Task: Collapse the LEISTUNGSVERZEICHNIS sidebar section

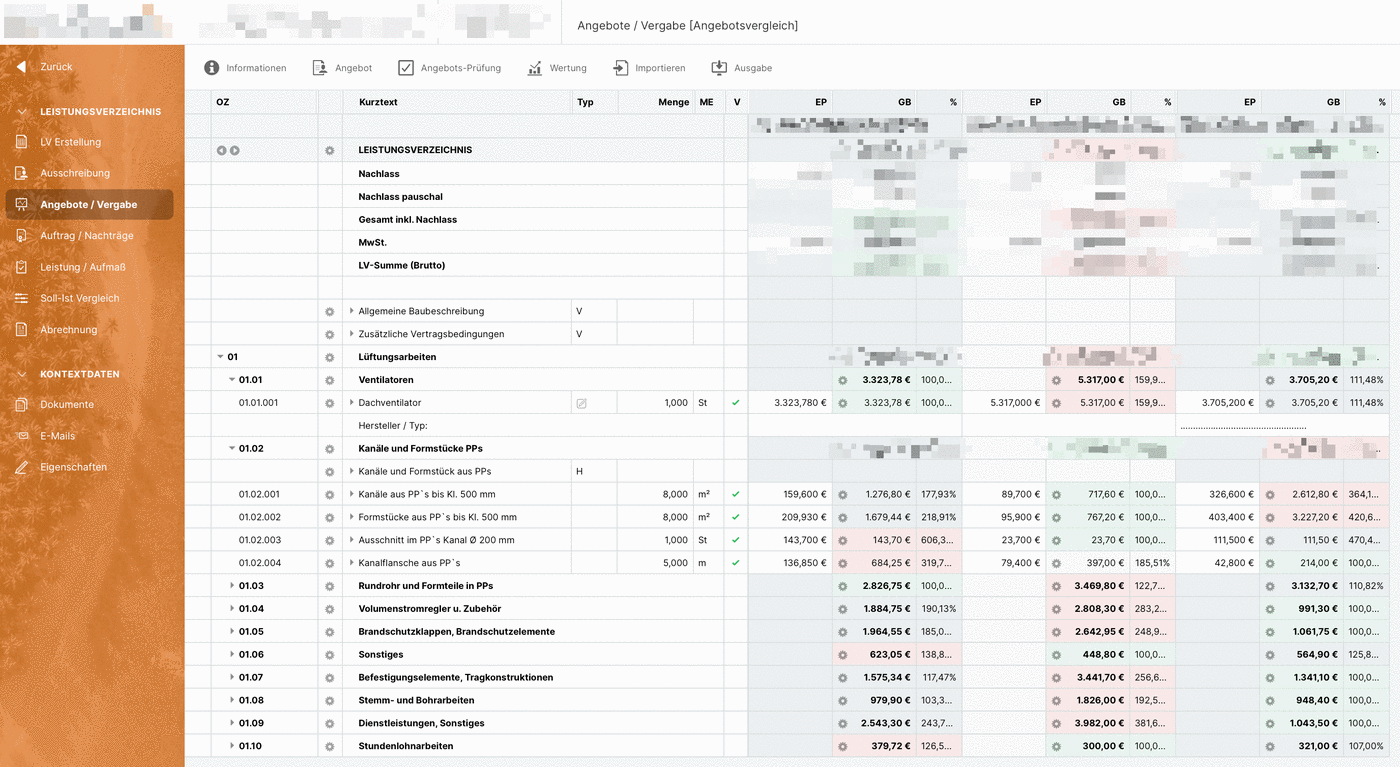Action: pyautogui.click(x=21, y=112)
